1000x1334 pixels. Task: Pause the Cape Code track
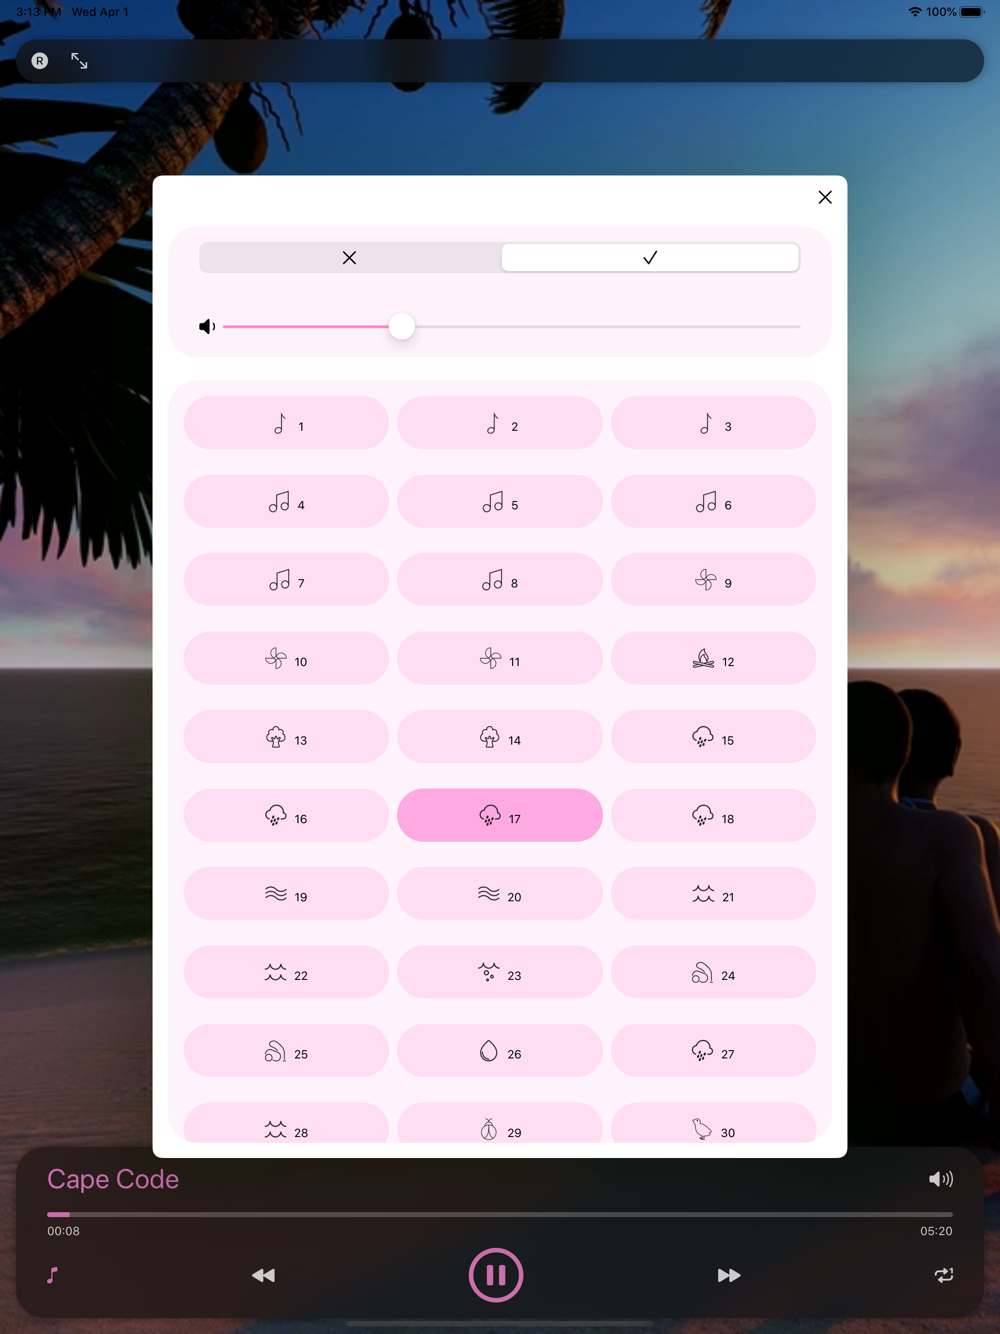coord(496,1275)
